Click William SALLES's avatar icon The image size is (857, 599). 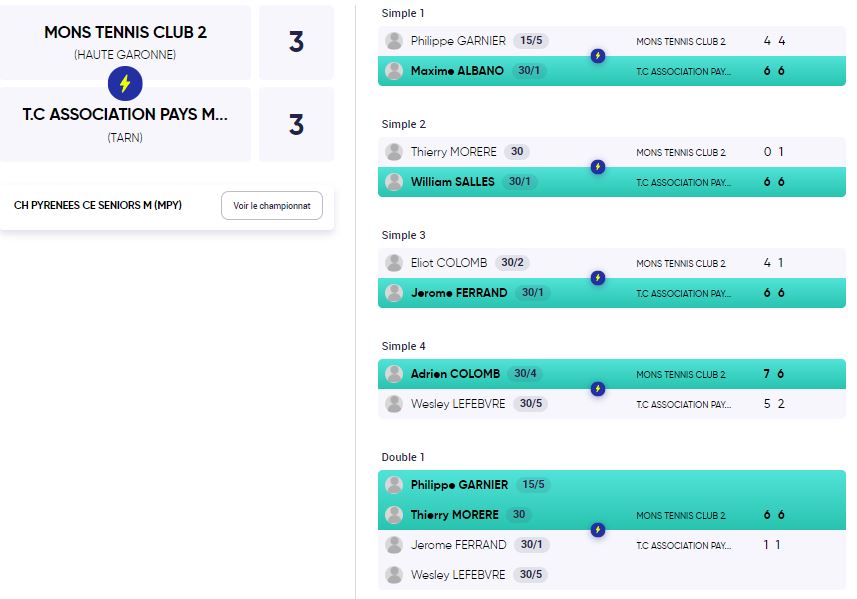(x=394, y=181)
